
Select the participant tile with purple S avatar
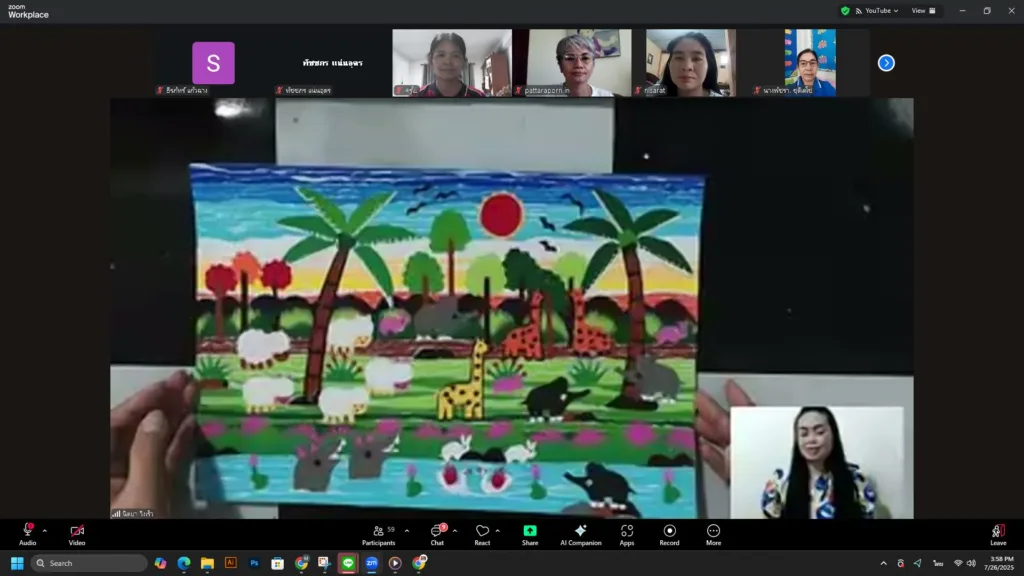point(213,63)
